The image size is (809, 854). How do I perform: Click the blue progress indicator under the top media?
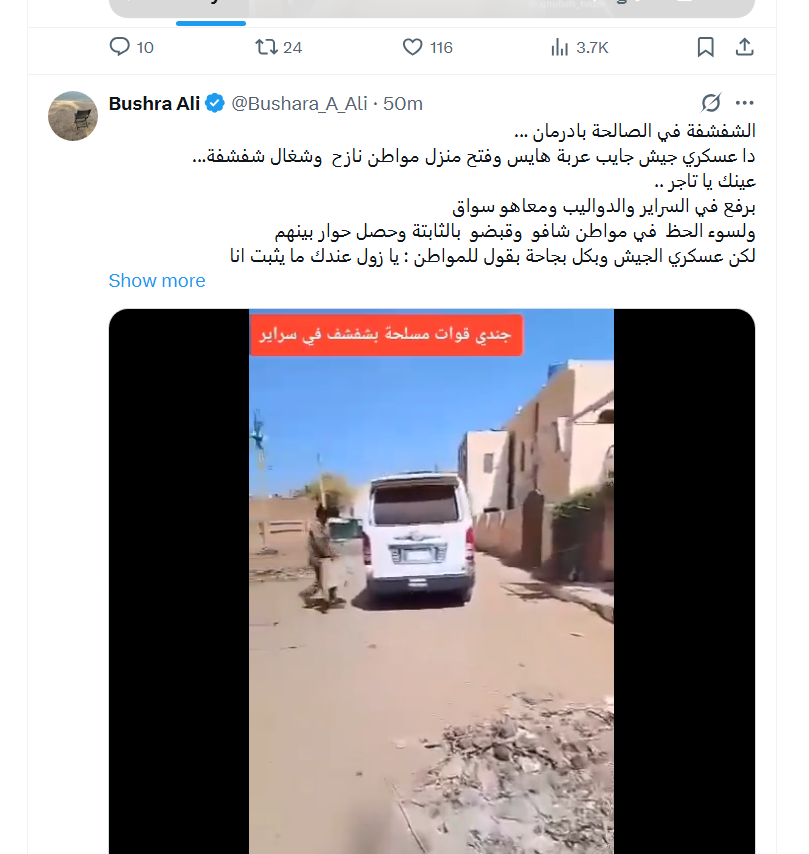211,23
